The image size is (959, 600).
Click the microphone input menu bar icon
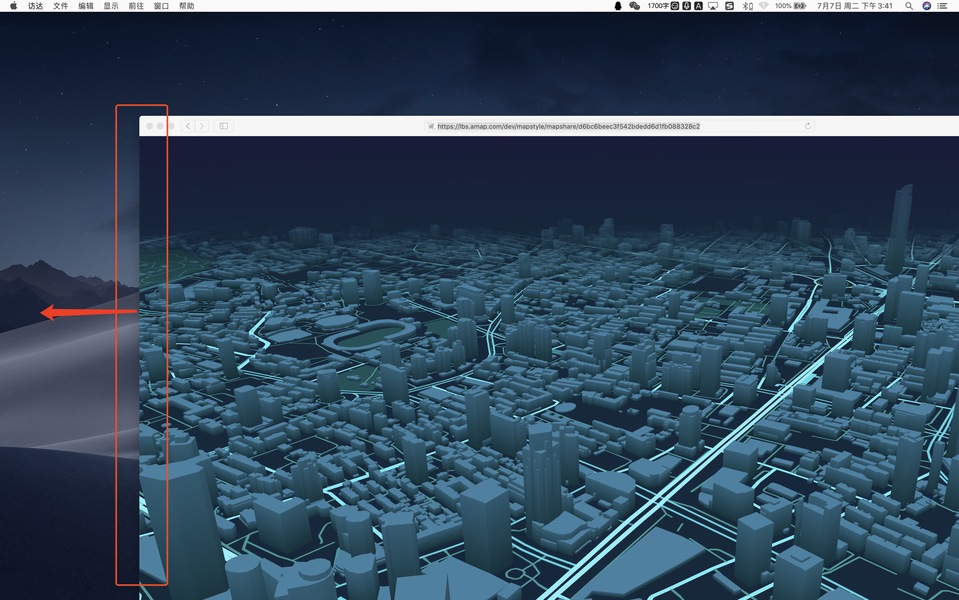click(x=686, y=6)
